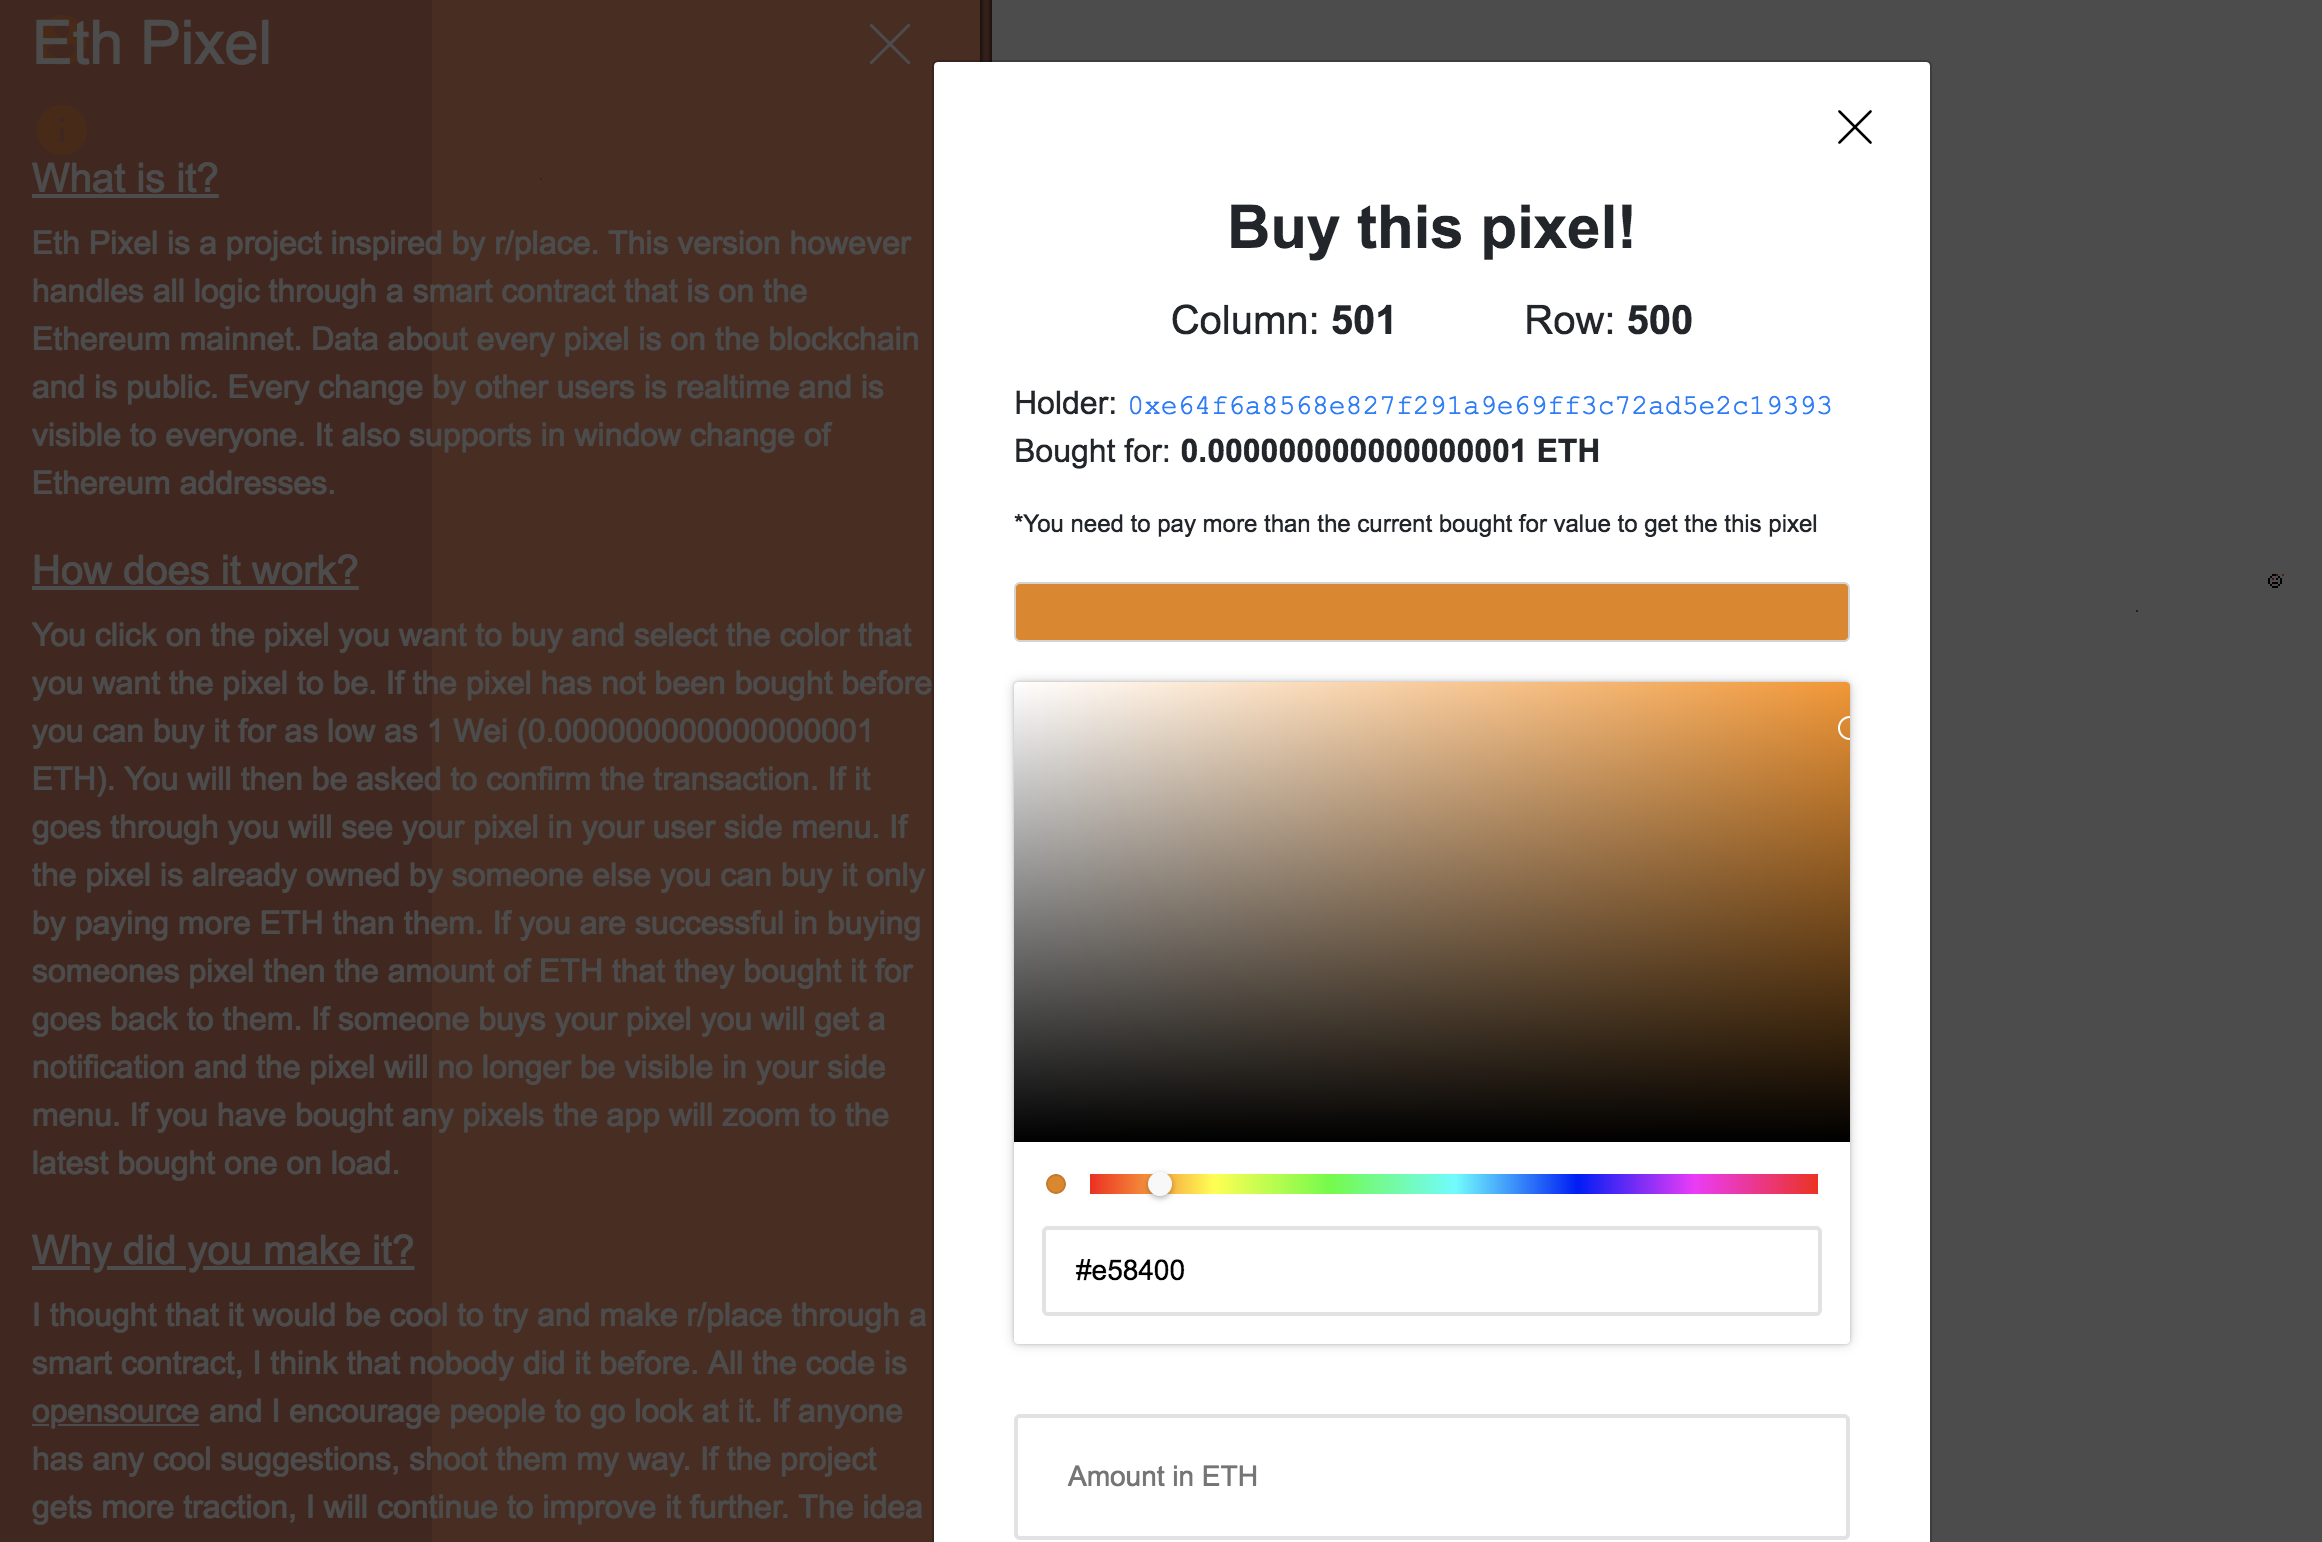2322x1542 pixels.
Task: Click the Amount in ETH input field
Action: pyautogui.click(x=1431, y=1476)
